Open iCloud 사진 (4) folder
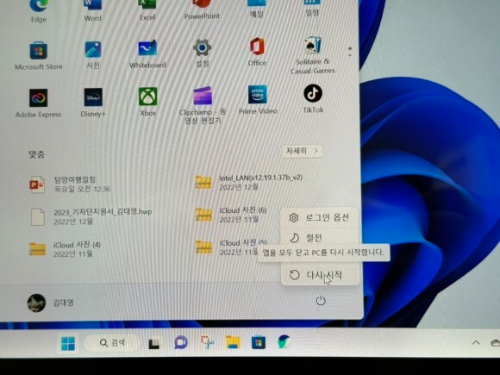The height and width of the screenshot is (375, 500). point(65,249)
